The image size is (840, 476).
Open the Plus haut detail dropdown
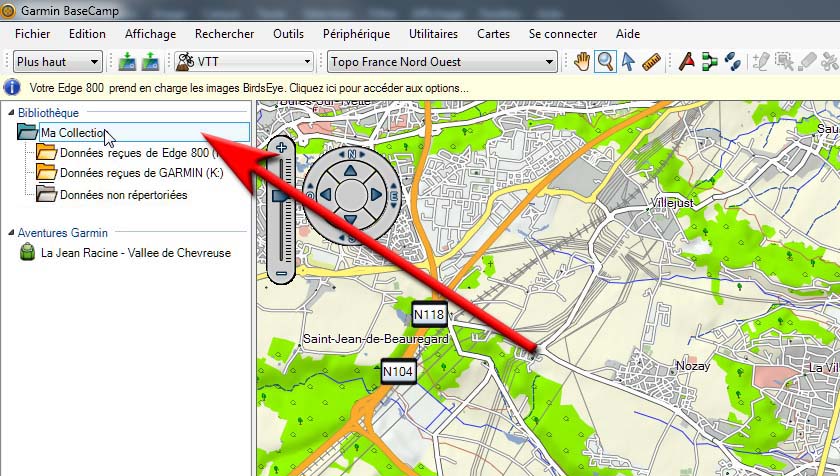pyautogui.click(x=57, y=62)
